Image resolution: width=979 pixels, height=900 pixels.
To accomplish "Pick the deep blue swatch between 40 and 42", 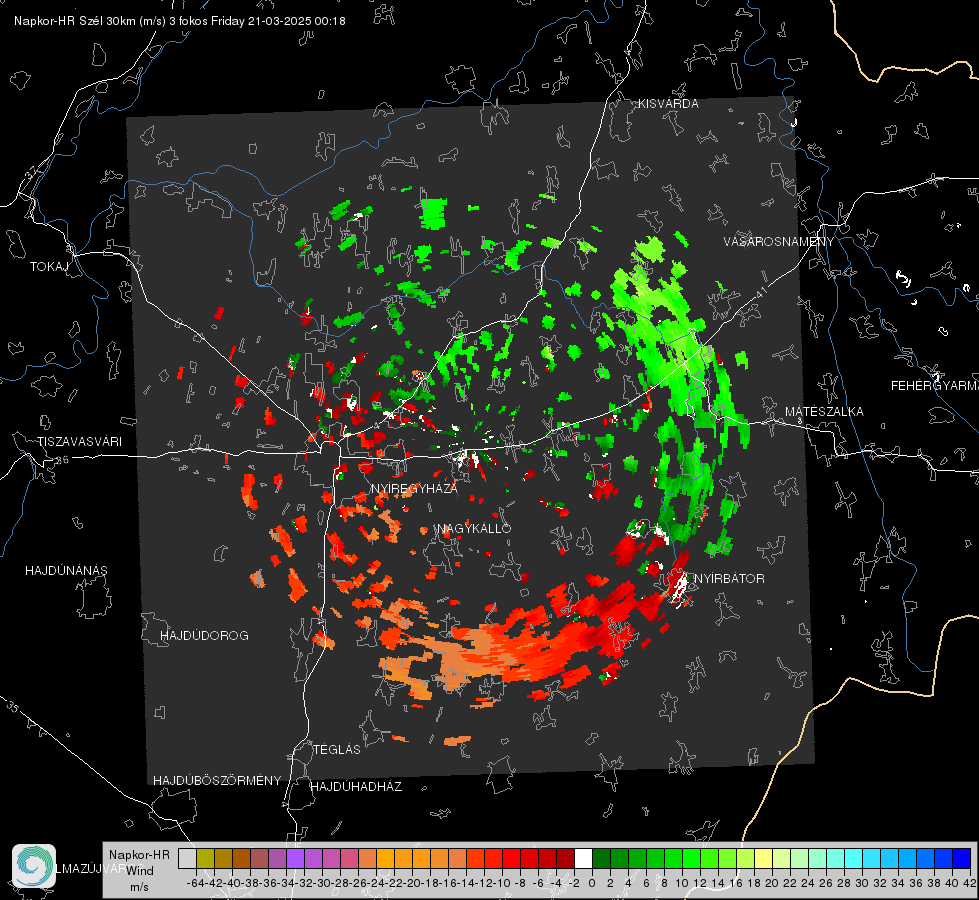I will [x=962, y=858].
